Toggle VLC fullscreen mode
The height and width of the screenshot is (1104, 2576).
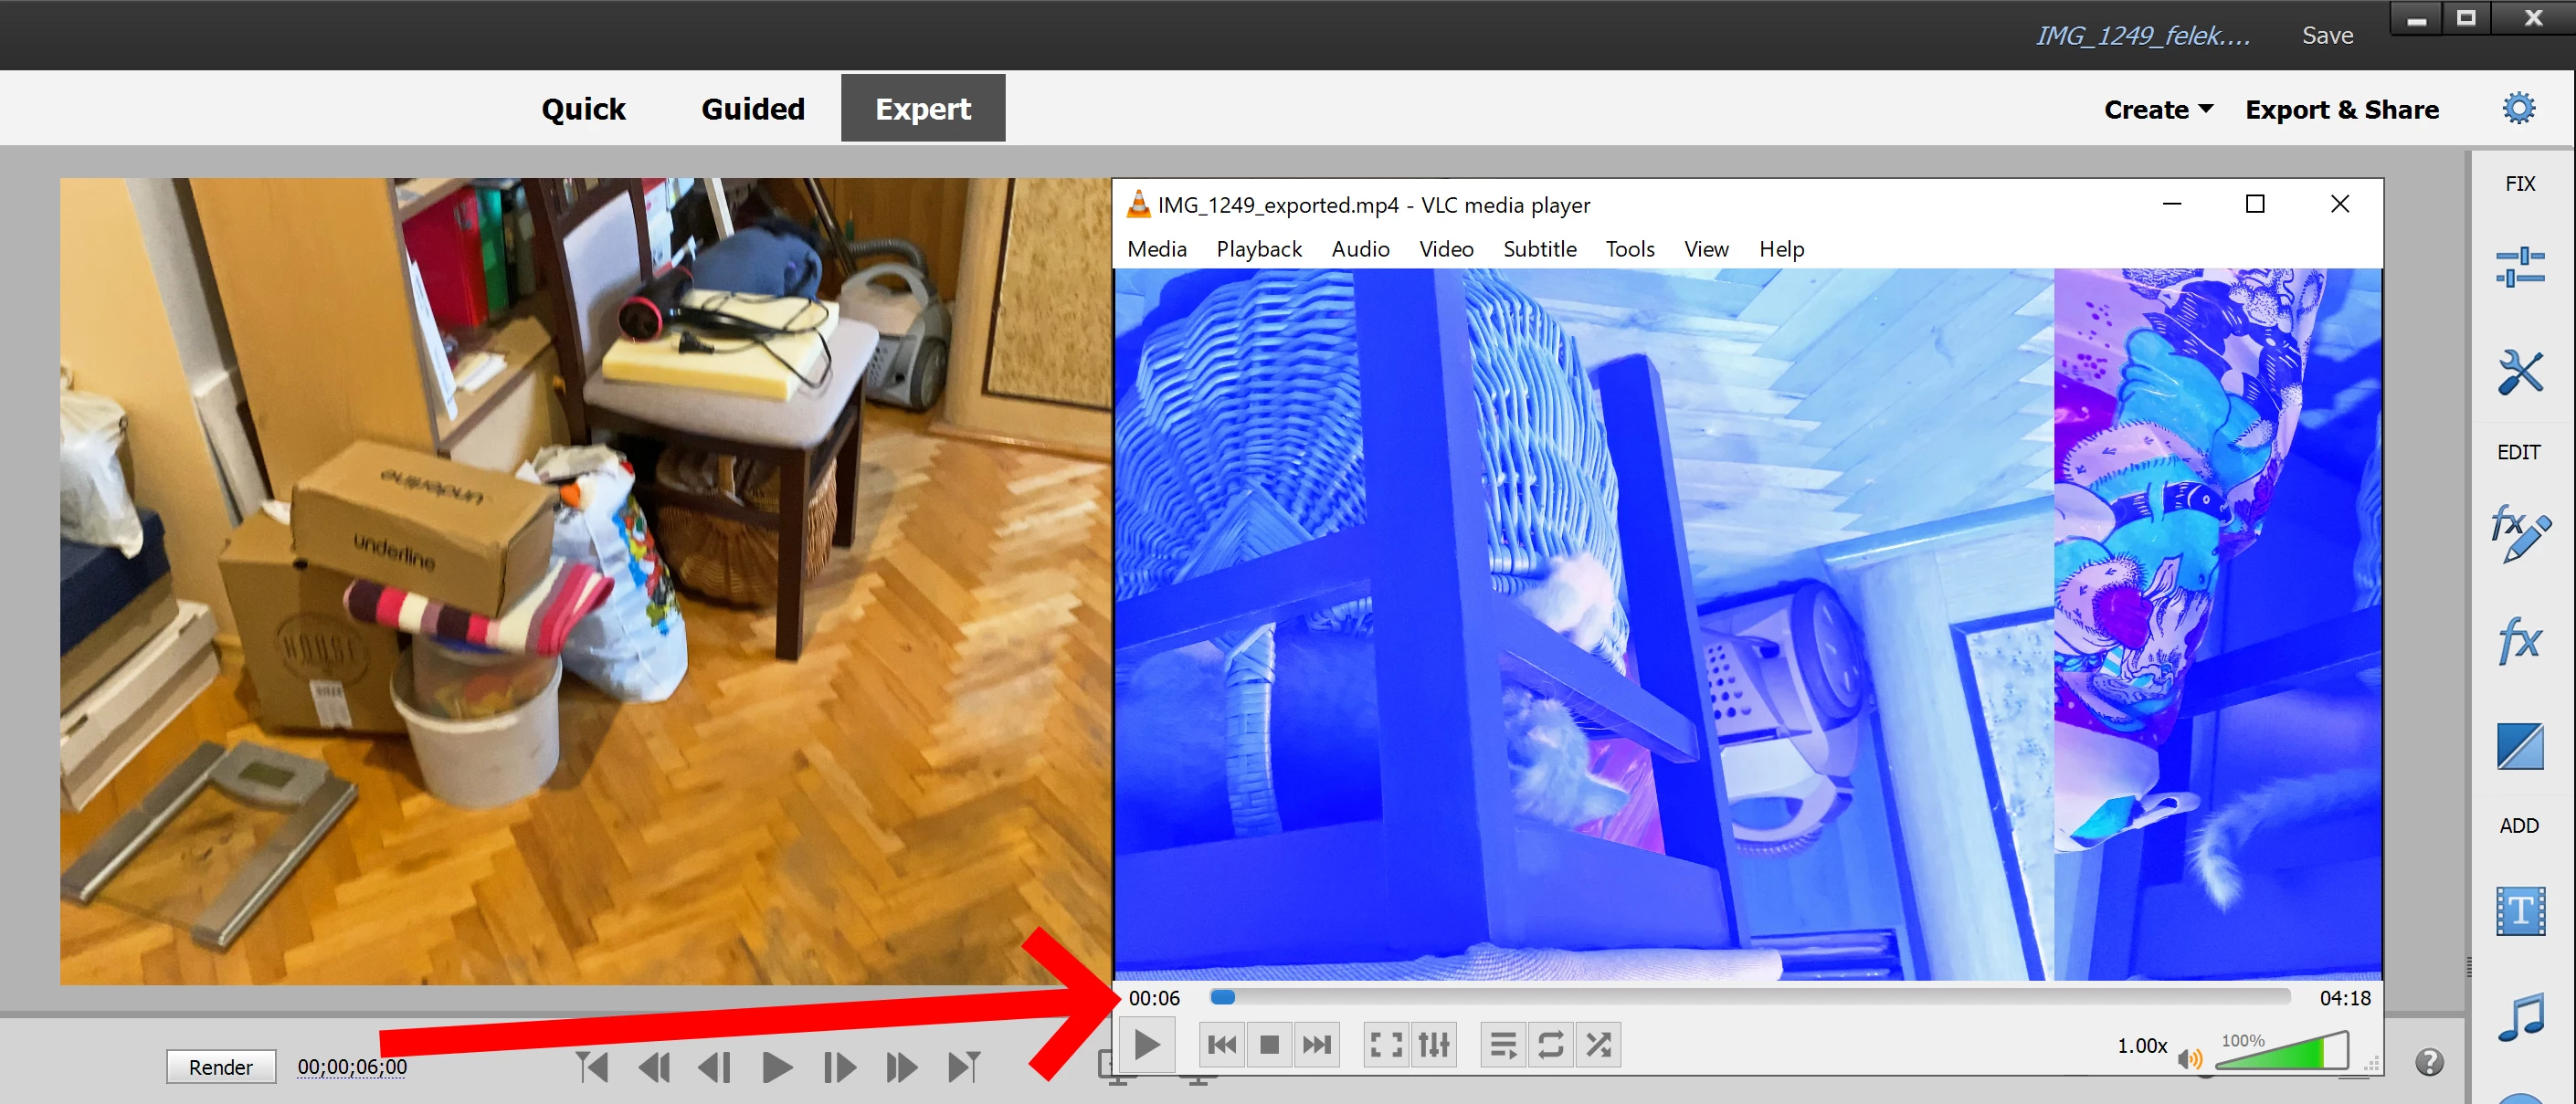(x=1386, y=1045)
